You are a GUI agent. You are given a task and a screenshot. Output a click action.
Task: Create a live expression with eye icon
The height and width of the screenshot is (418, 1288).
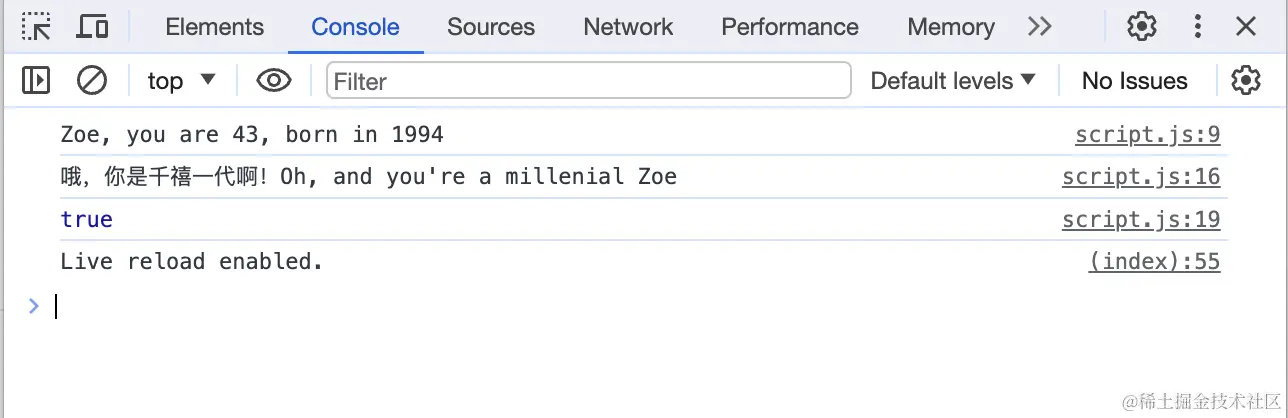(x=273, y=80)
